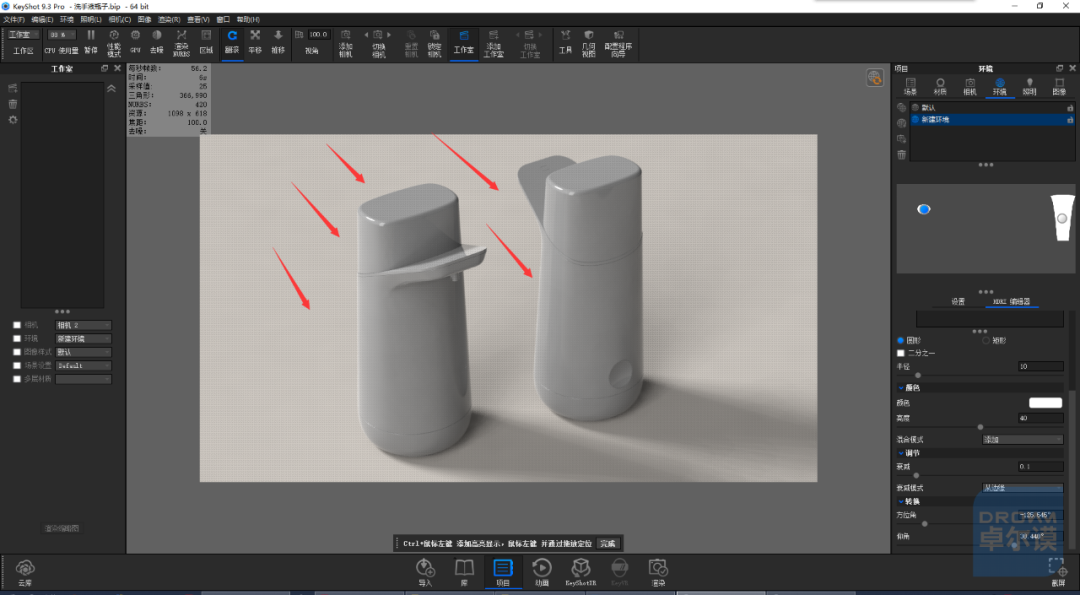Viewport: 1080px width, 595px height.
Task: Click the white 颜色 color swatch
Action: (1045, 403)
